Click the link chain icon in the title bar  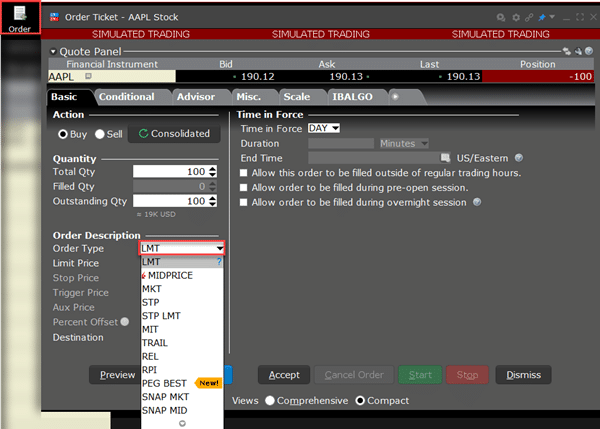pos(528,18)
